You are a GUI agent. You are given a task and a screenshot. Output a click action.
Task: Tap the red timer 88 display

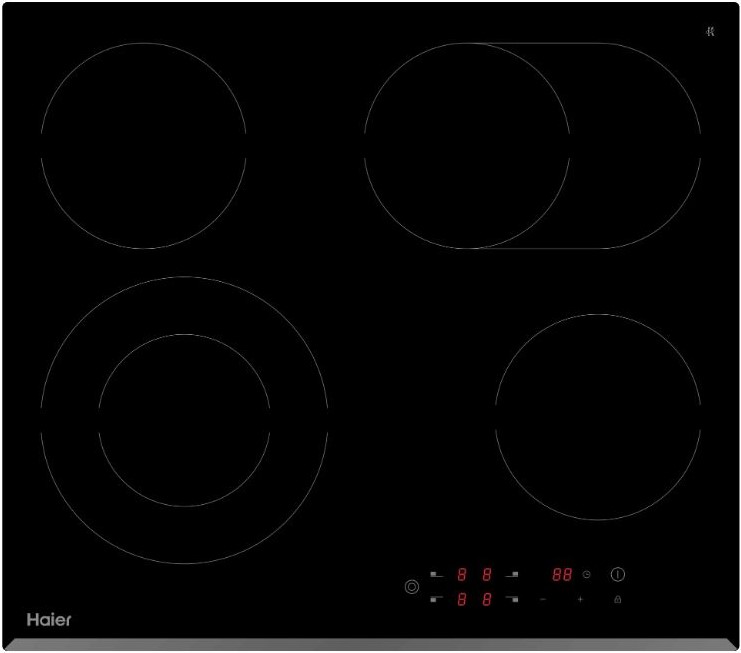pos(562,574)
